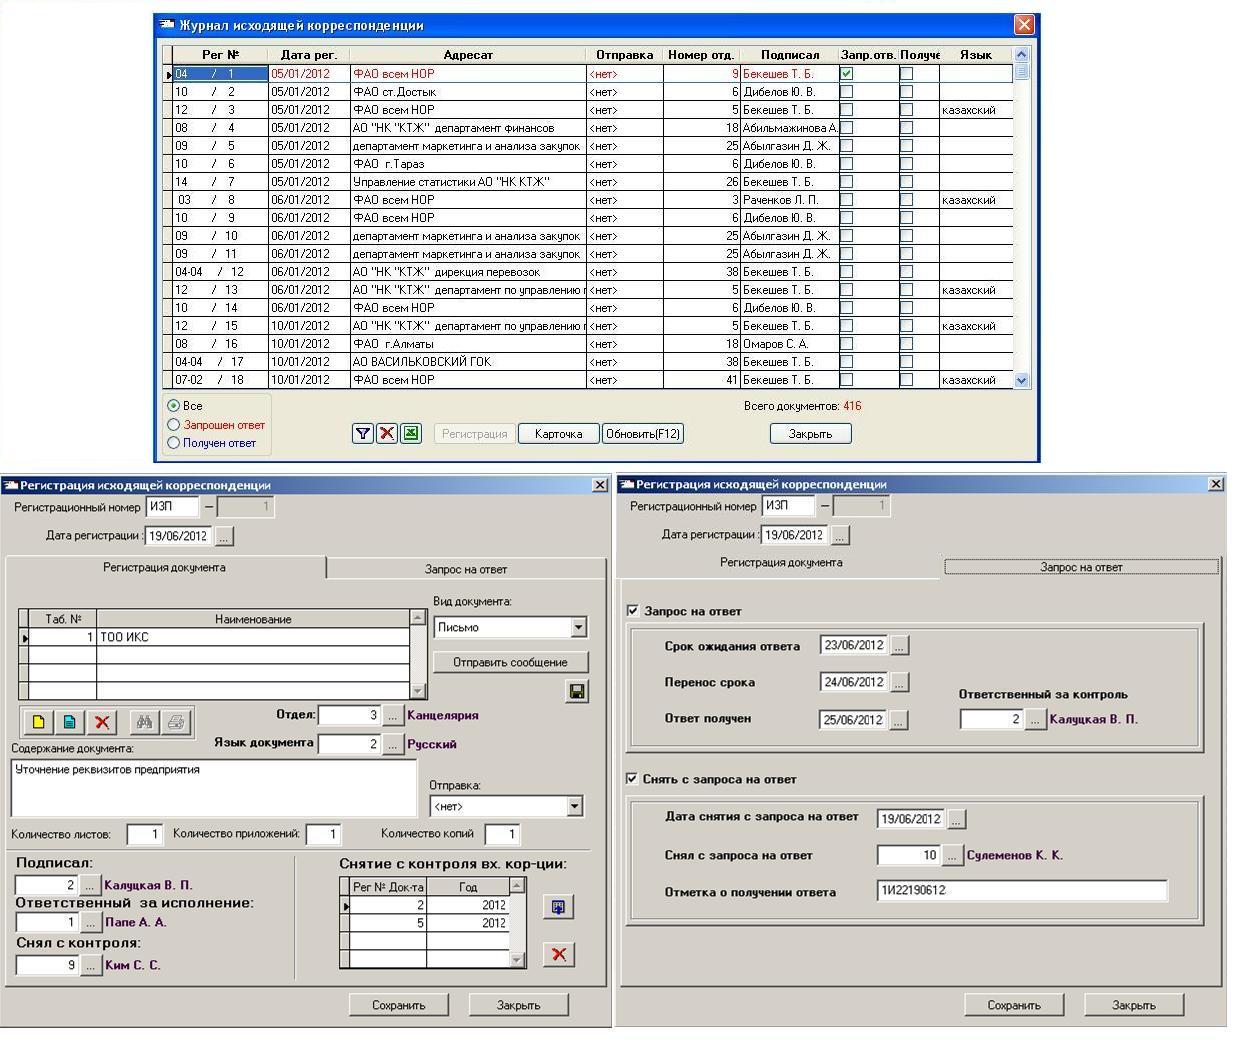
Task: Toggle the Запрос на ответ checkbox
Action: click(x=632, y=610)
